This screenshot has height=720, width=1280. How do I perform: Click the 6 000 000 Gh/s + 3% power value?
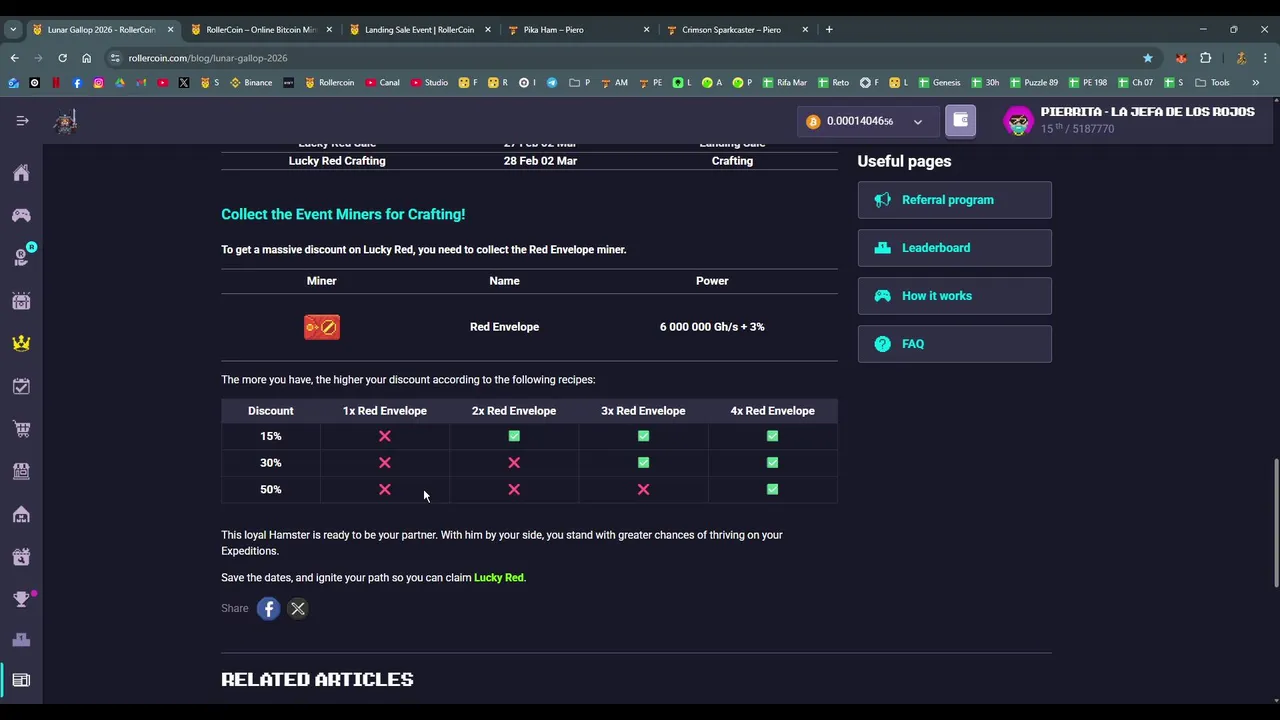coord(712,327)
